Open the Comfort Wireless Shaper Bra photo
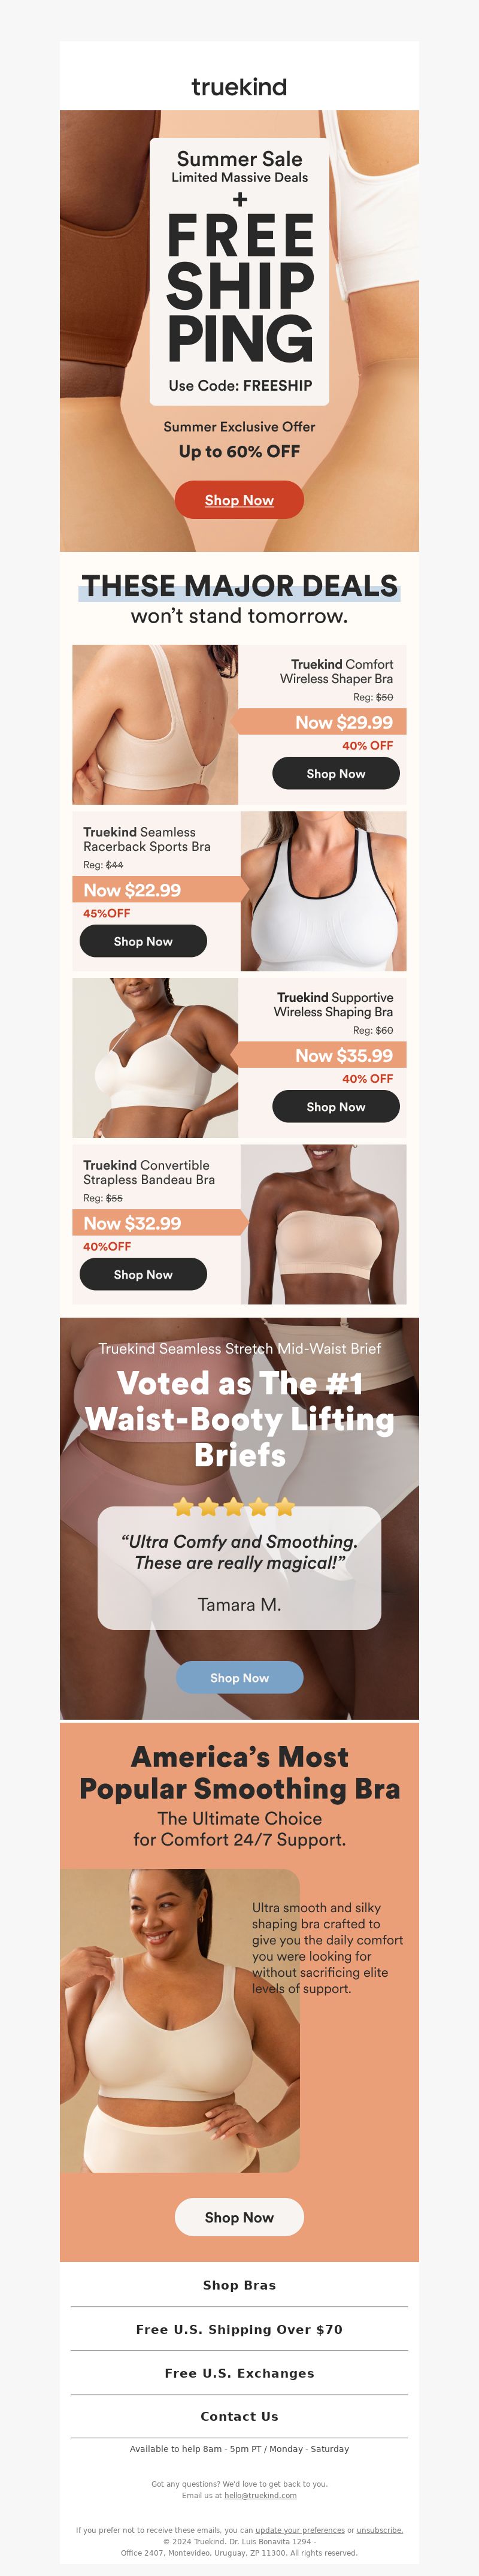 [155, 724]
